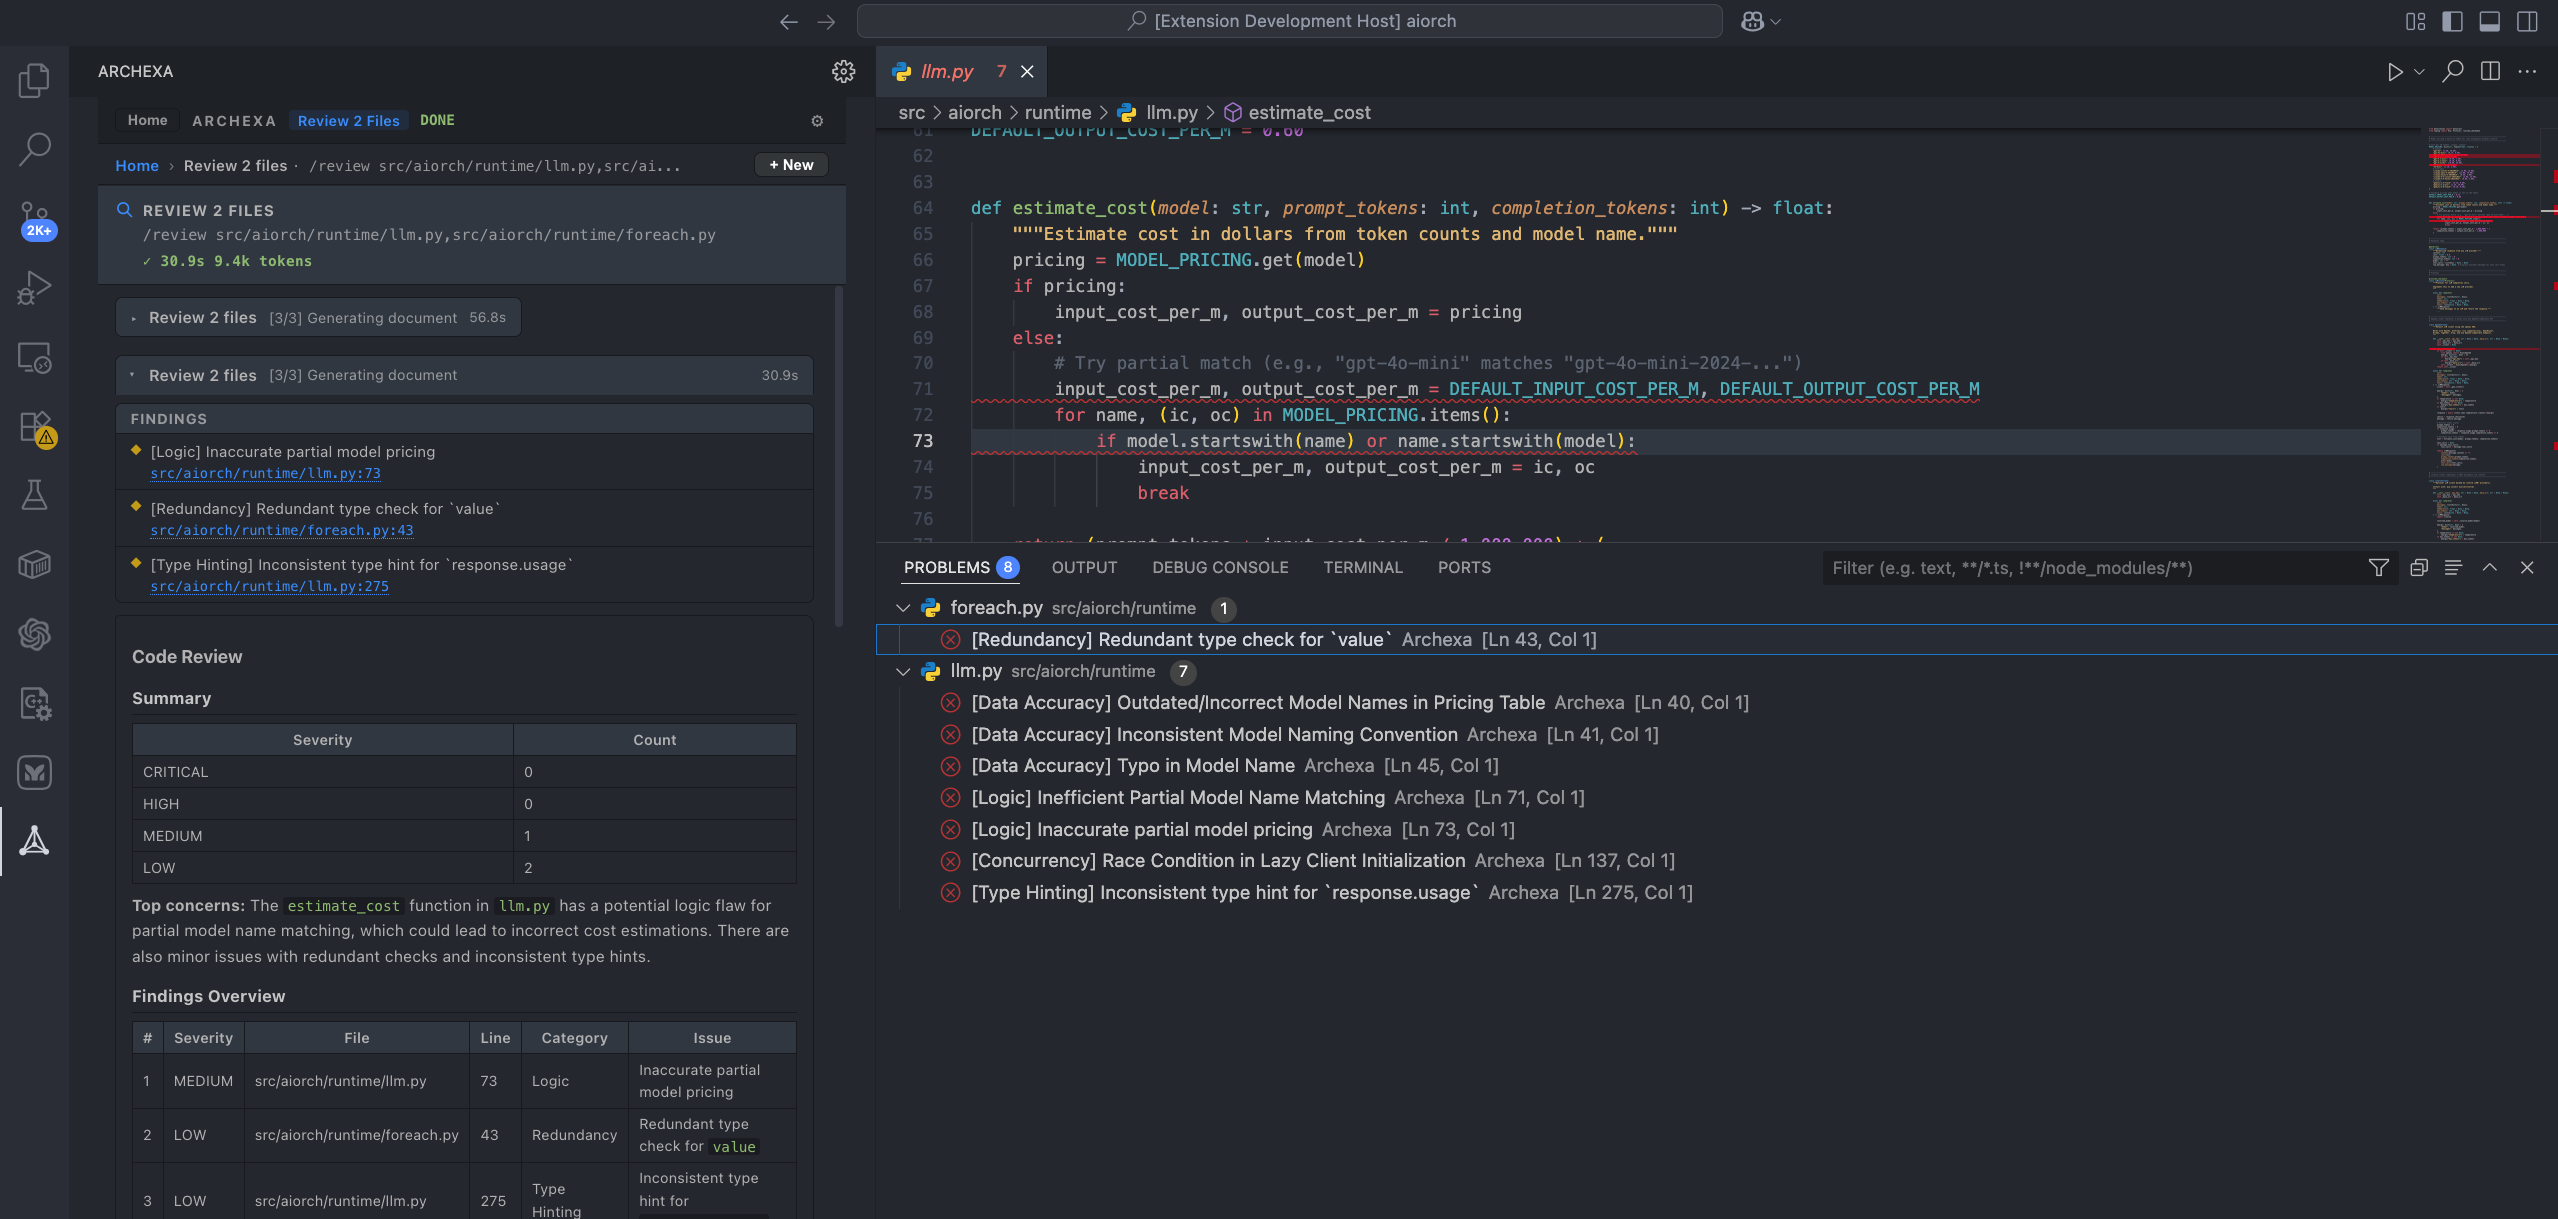Screen dimensions: 2558x1219
Task: Switch to the OUTPUT panel tab
Action: [x=1084, y=568]
